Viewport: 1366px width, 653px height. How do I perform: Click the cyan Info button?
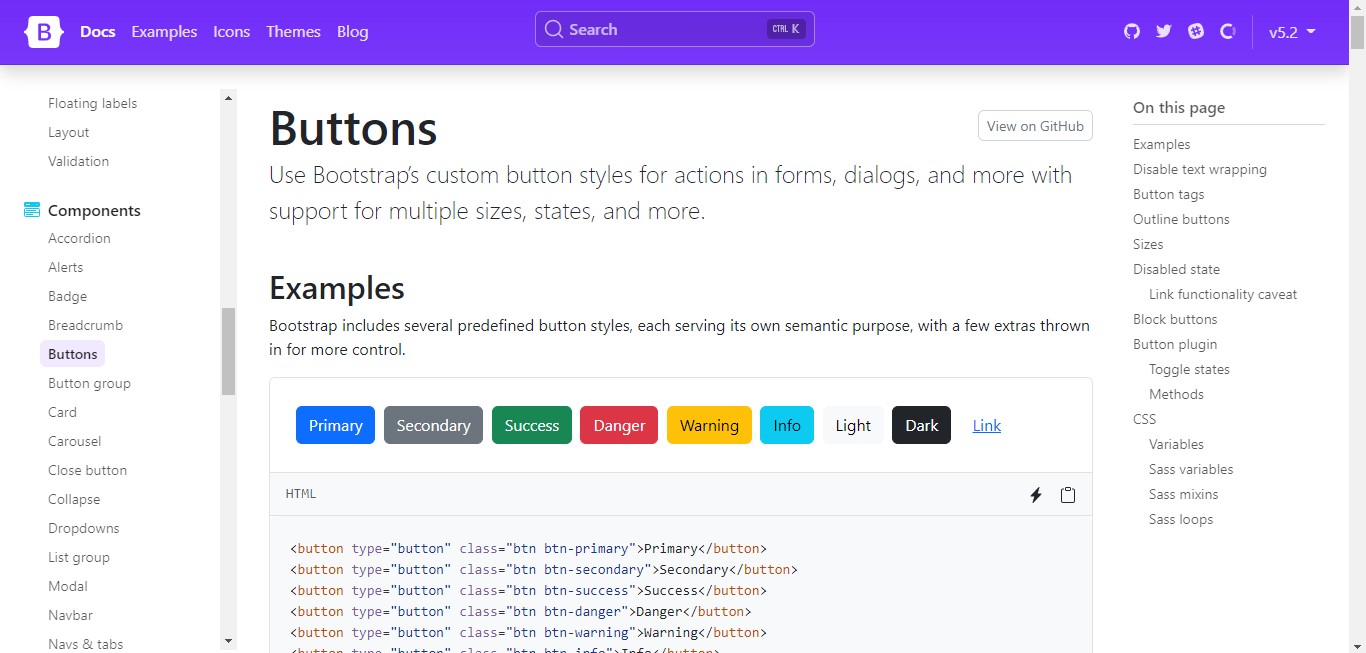[787, 425]
